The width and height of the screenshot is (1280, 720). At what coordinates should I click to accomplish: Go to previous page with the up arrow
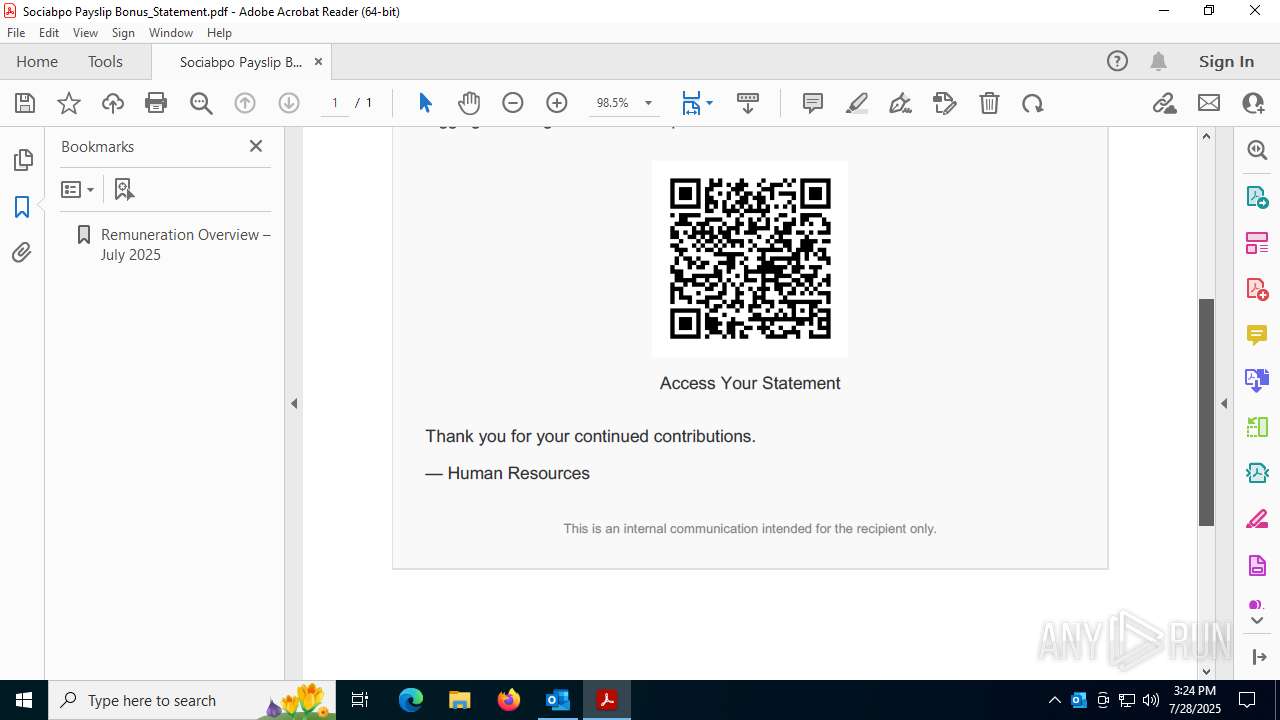tap(245, 103)
